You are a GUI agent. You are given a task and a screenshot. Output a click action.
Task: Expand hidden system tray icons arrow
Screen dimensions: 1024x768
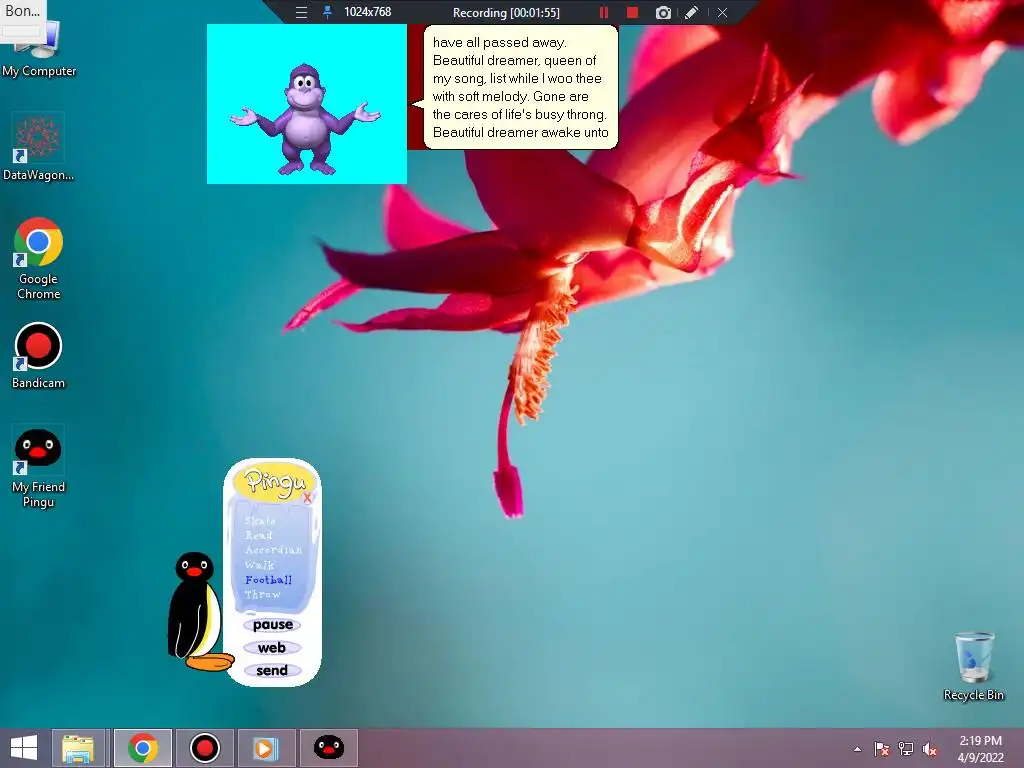(857, 749)
